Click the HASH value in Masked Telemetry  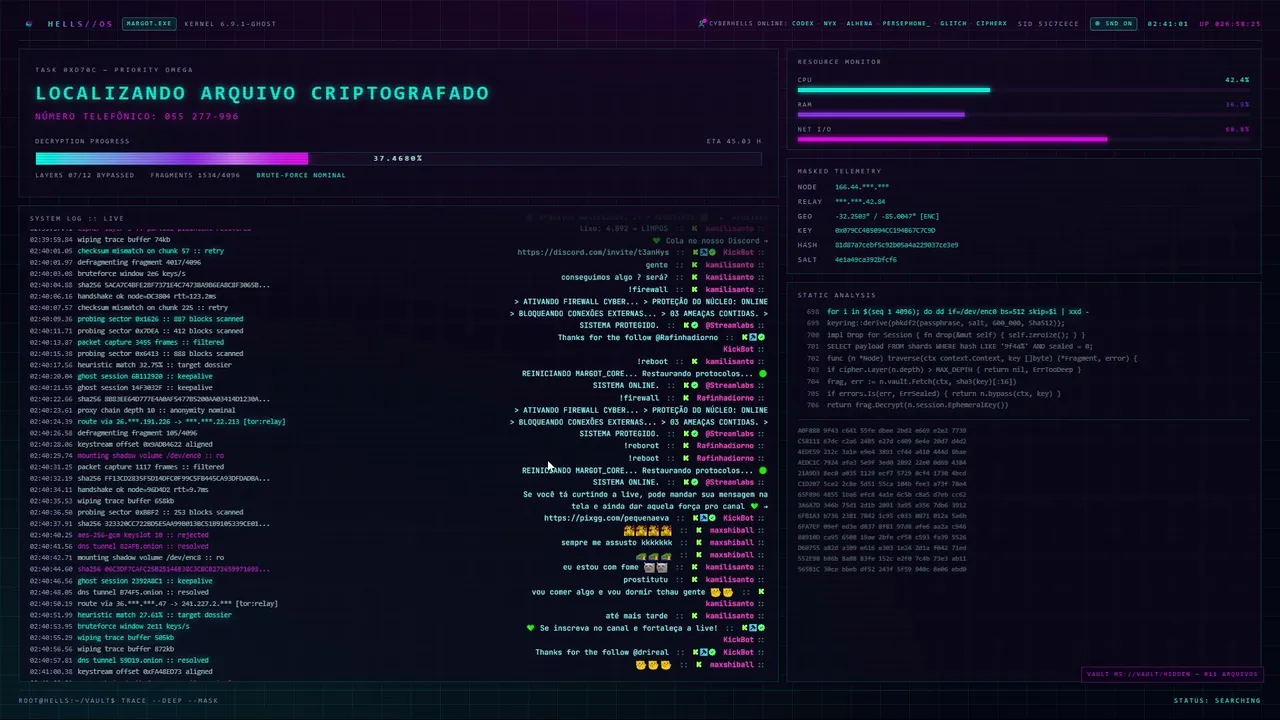[896, 245]
